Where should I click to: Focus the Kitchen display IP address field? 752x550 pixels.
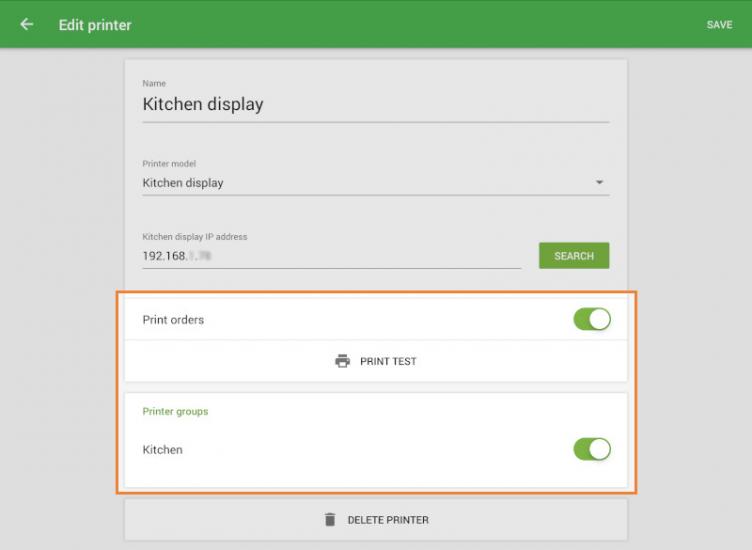[x=330, y=256]
